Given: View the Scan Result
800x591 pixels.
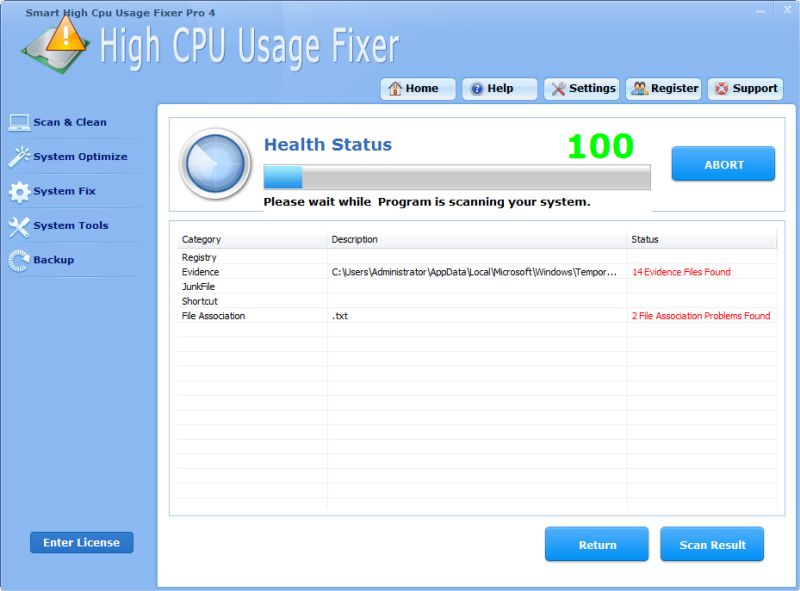Looking at the screenshot, I should 712,545.
